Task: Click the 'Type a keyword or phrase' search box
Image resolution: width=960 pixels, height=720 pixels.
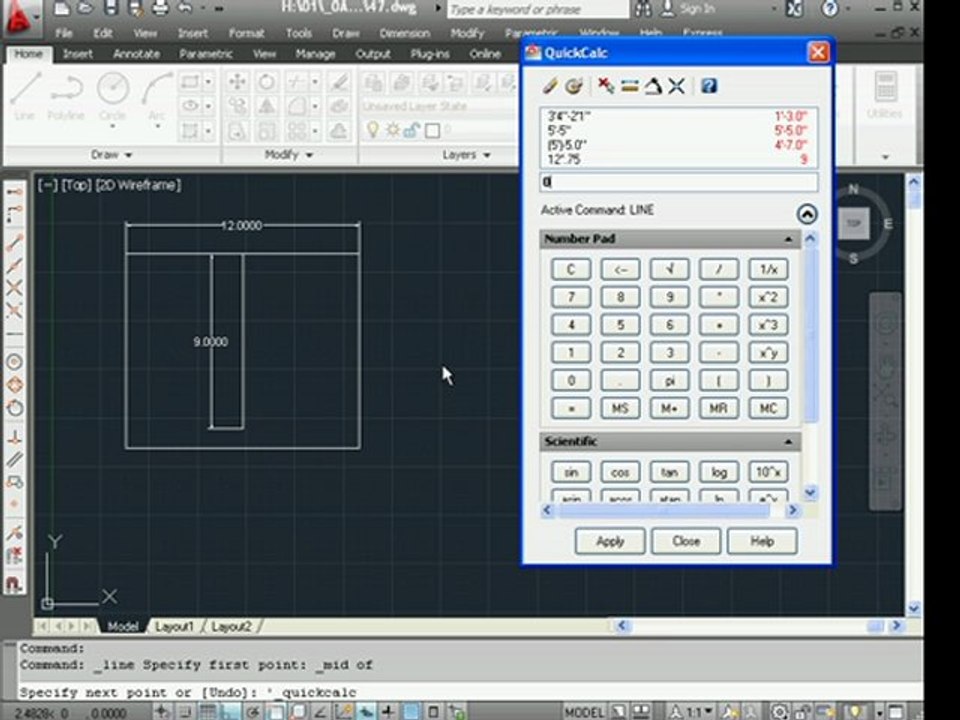Action: pyautogui.click(x=538, y=9)
